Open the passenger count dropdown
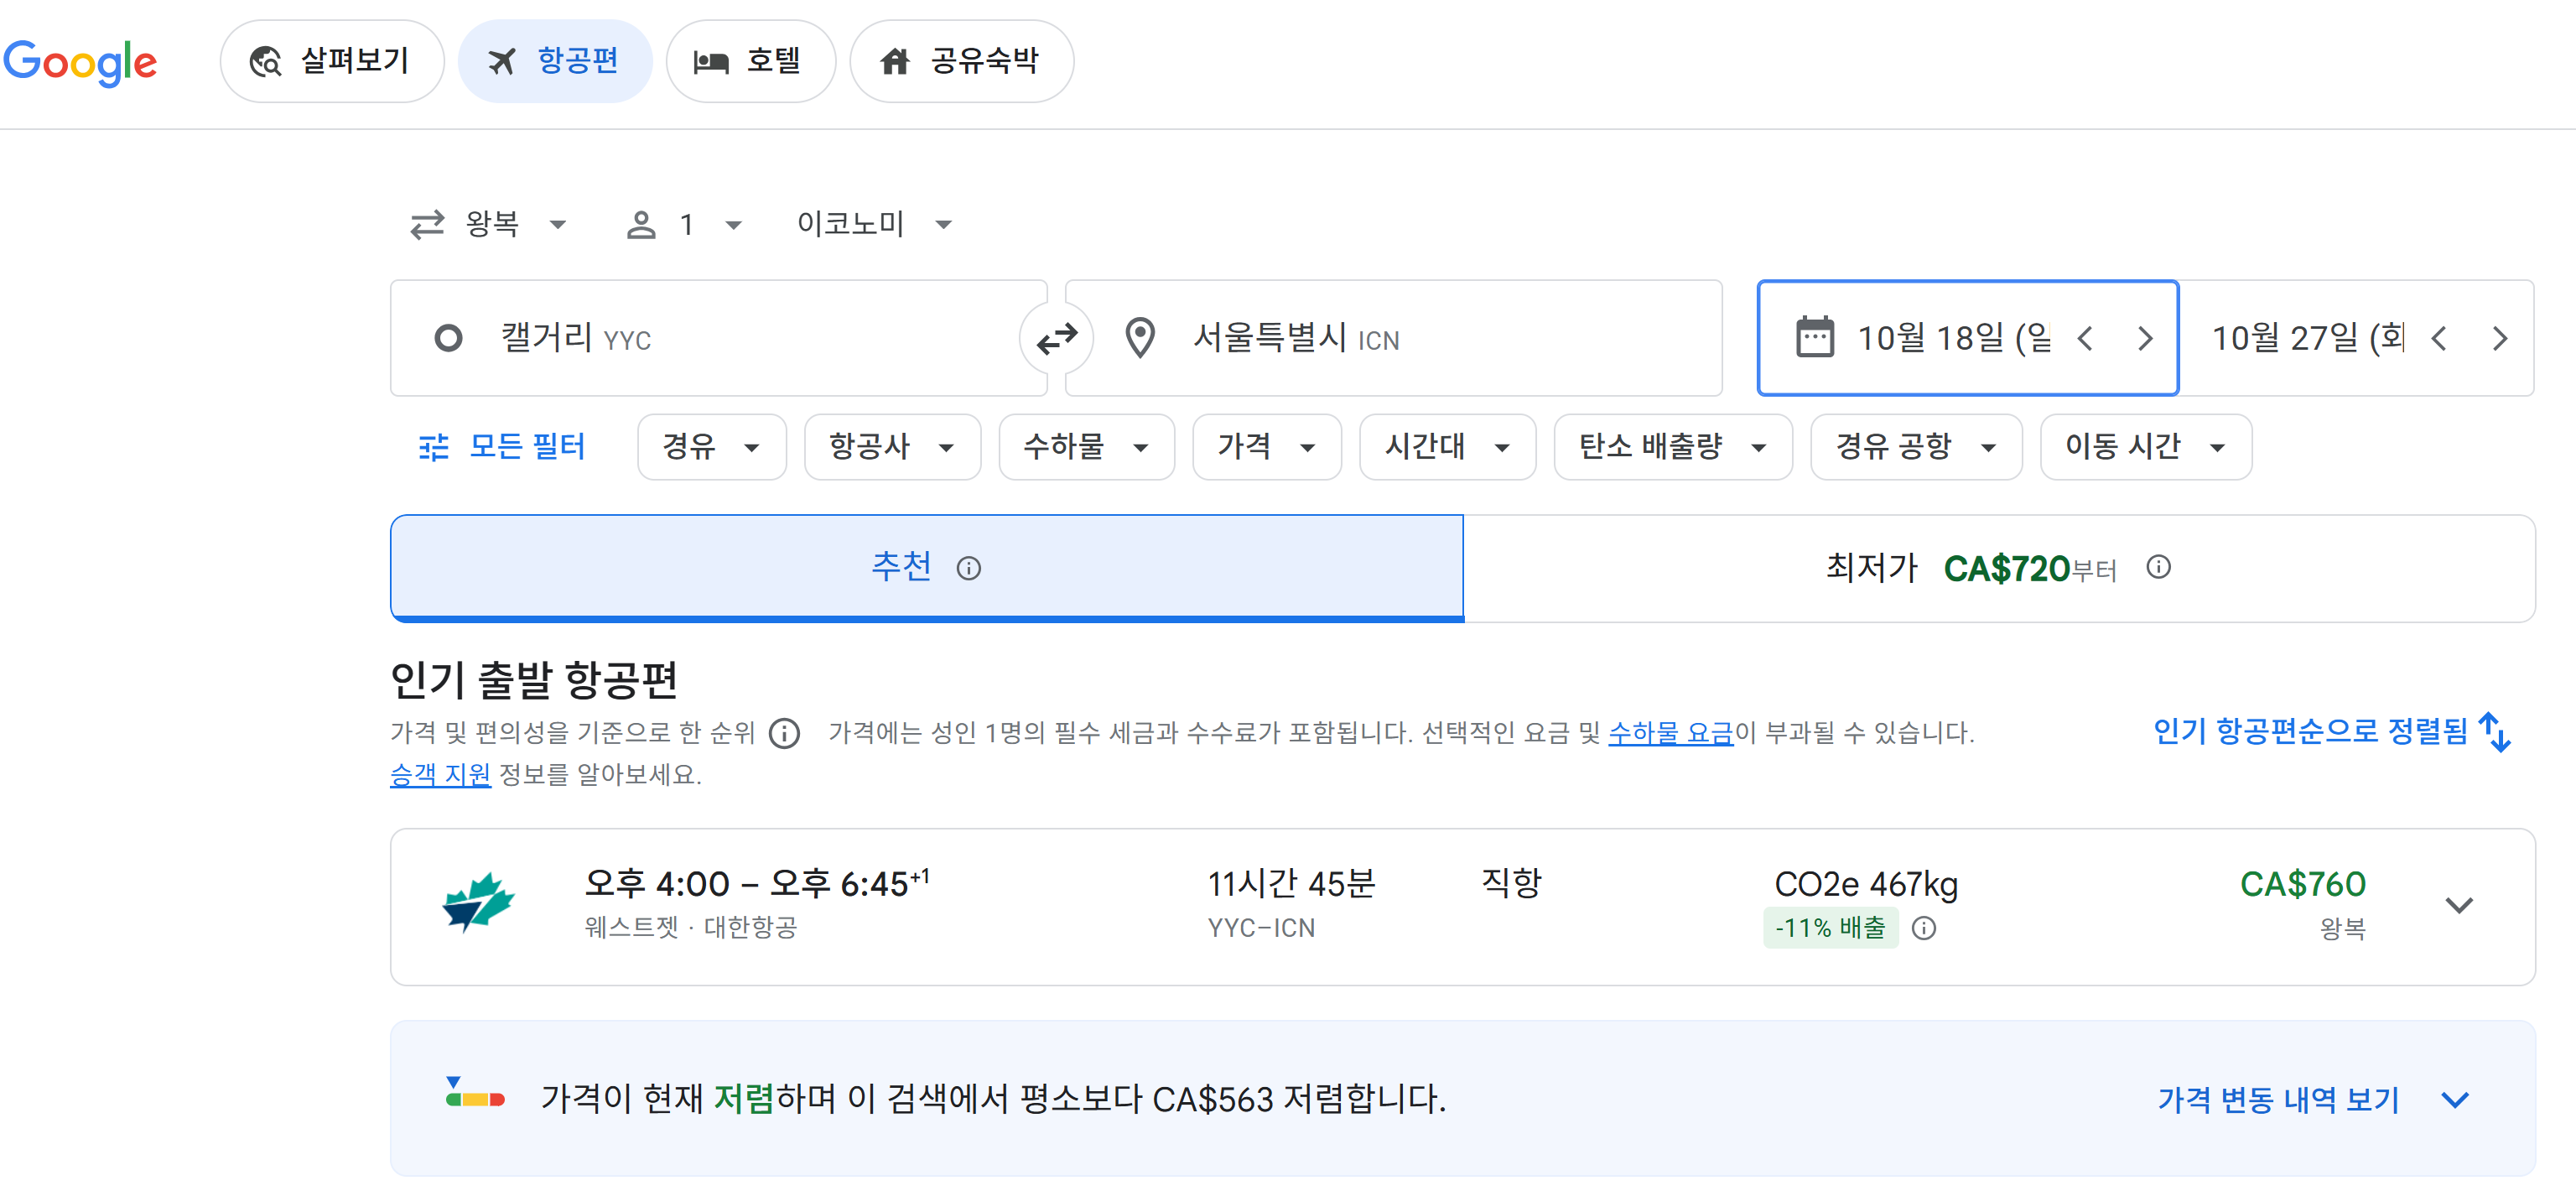2576x1191 pixels. [684, 224]
